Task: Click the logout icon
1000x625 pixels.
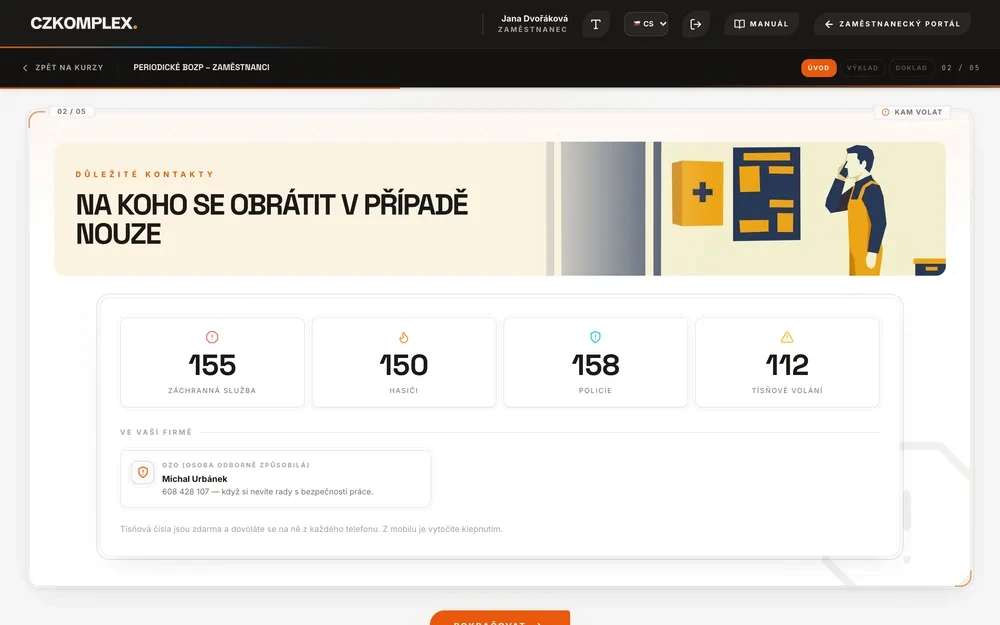Action: (695, 24)
